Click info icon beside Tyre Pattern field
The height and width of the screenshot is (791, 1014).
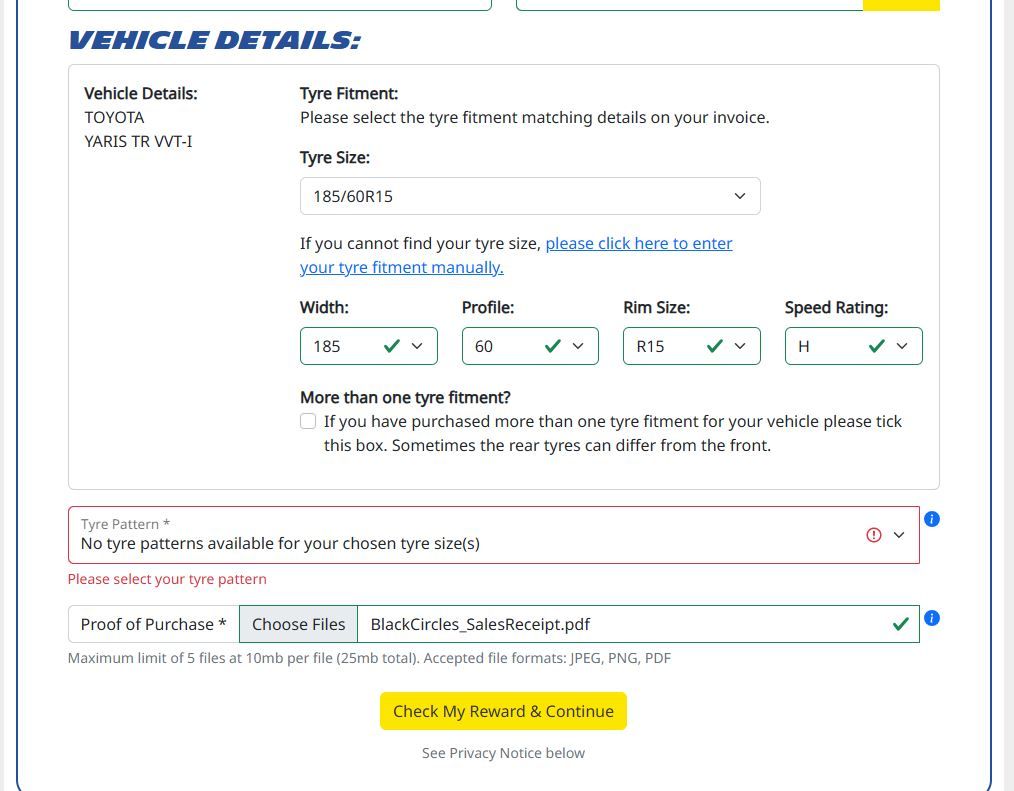point(932,519)
